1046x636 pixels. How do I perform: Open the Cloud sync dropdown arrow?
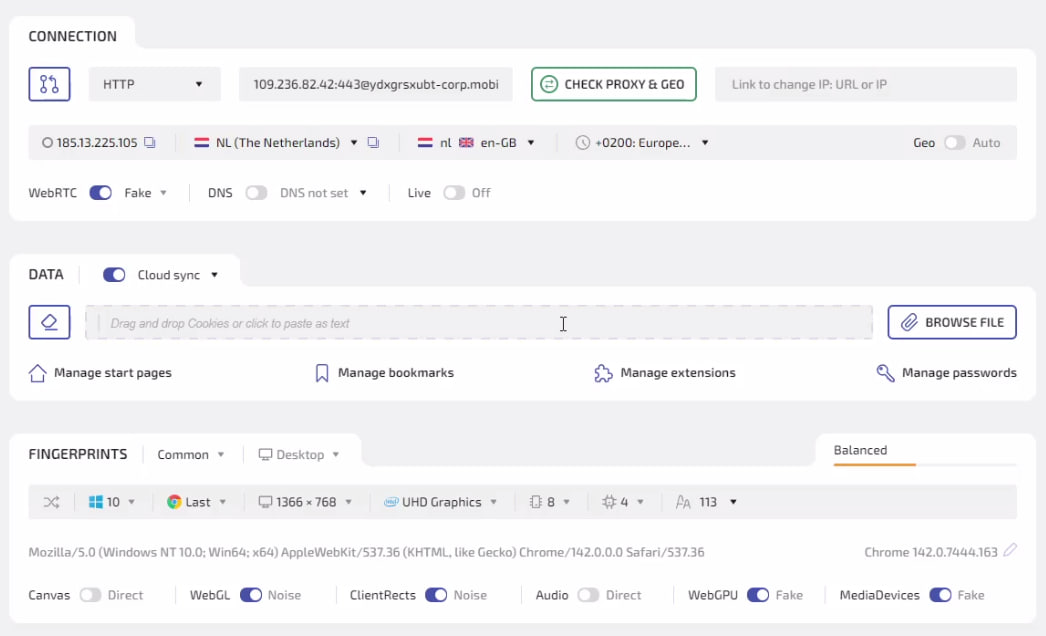(215, 275)
